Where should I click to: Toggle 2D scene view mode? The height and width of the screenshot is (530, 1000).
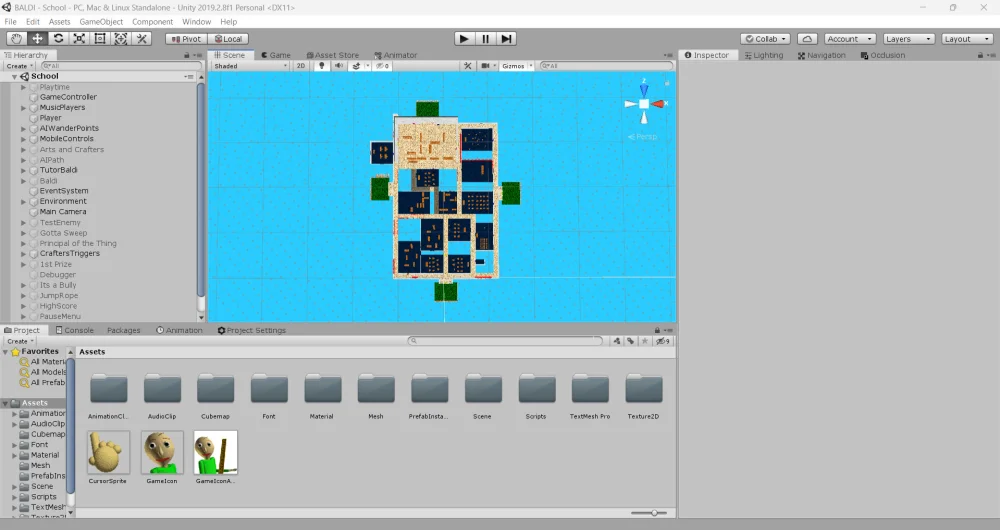coord(301,66)
